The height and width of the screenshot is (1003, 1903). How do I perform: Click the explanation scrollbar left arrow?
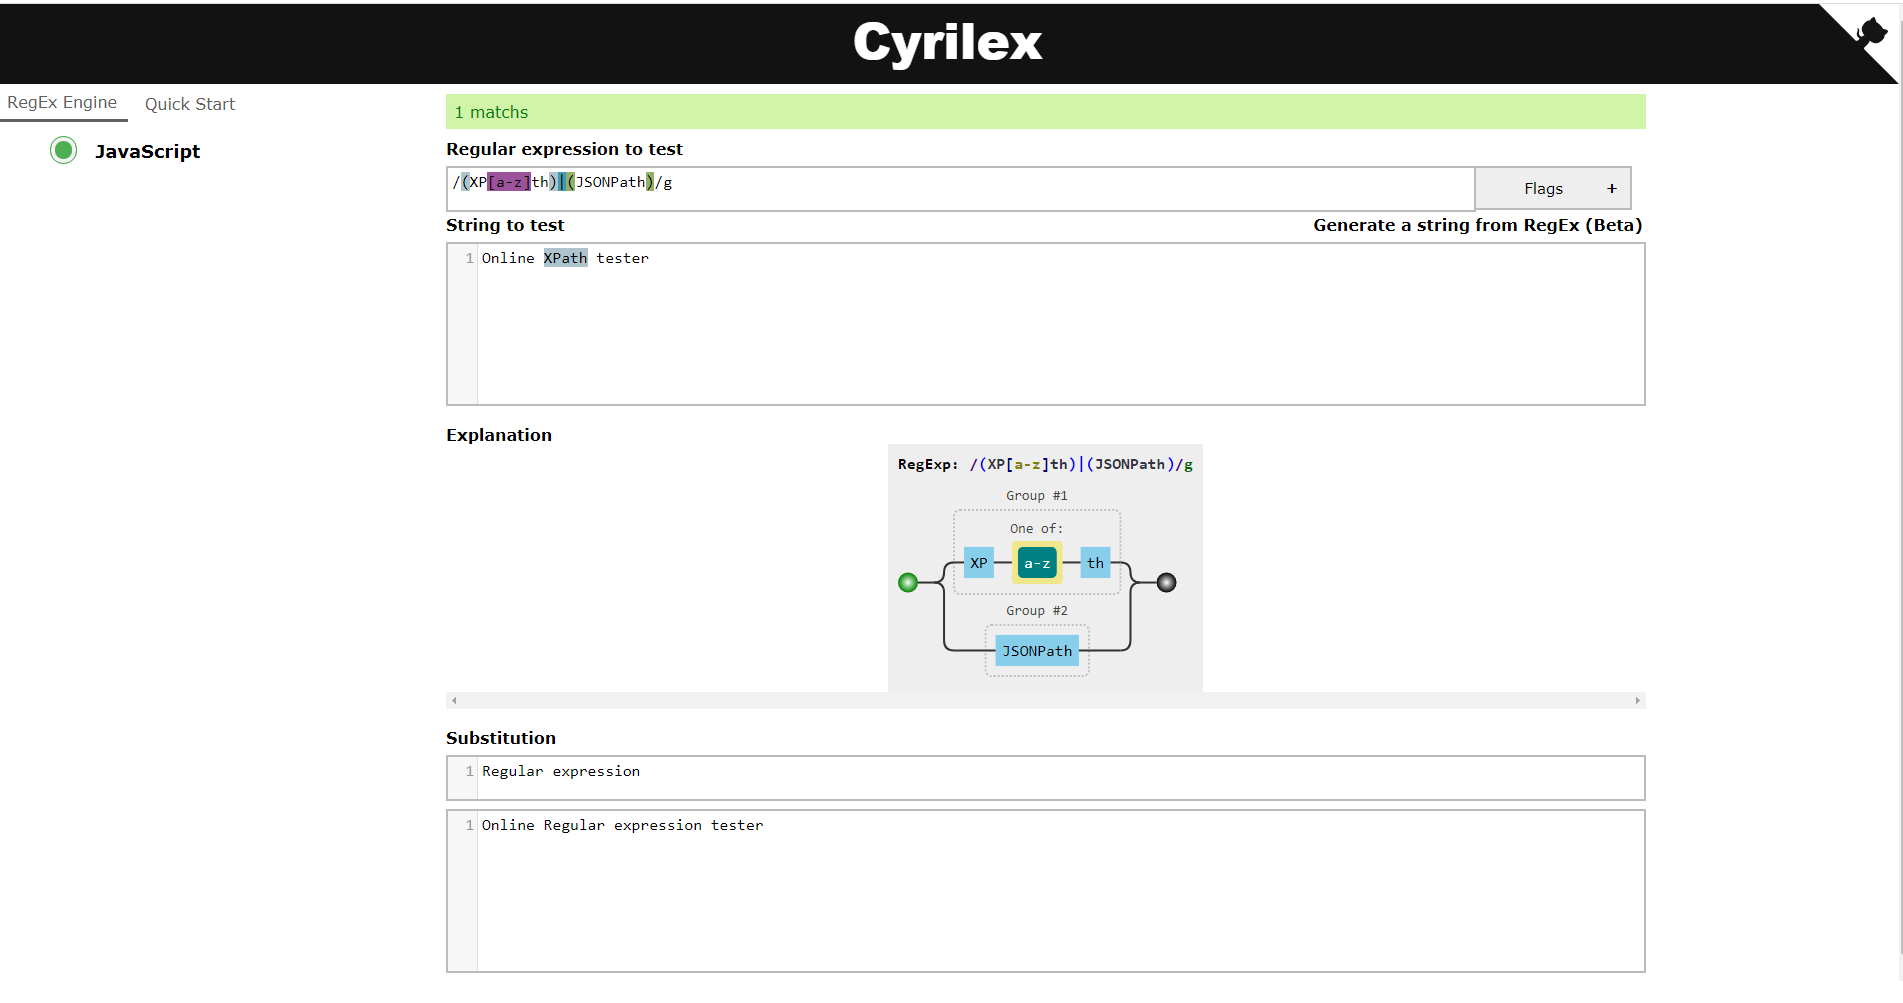(x=454, y=700)
